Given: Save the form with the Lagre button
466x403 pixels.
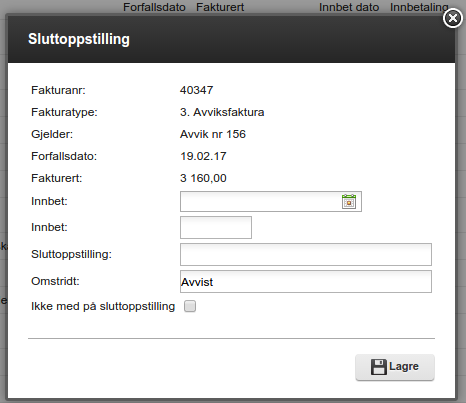Looking at the screenshot, I should click(x=395, y=367).
